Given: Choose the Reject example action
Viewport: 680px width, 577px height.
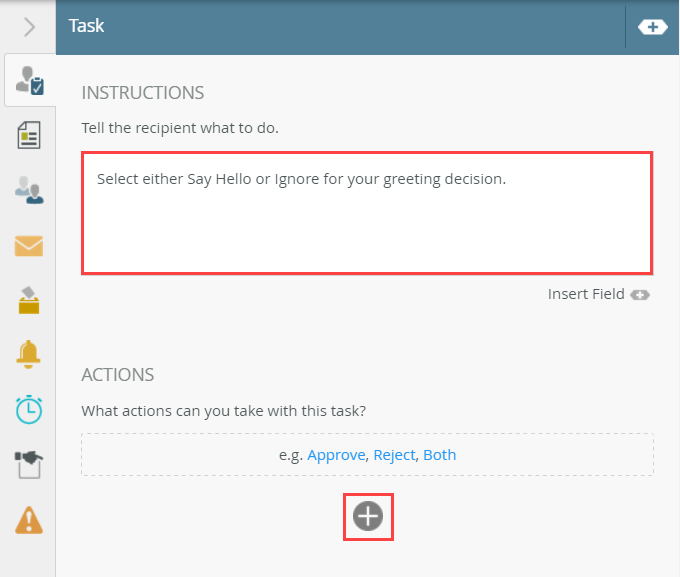Looking at the screenshot, I should tap(394, 455).
